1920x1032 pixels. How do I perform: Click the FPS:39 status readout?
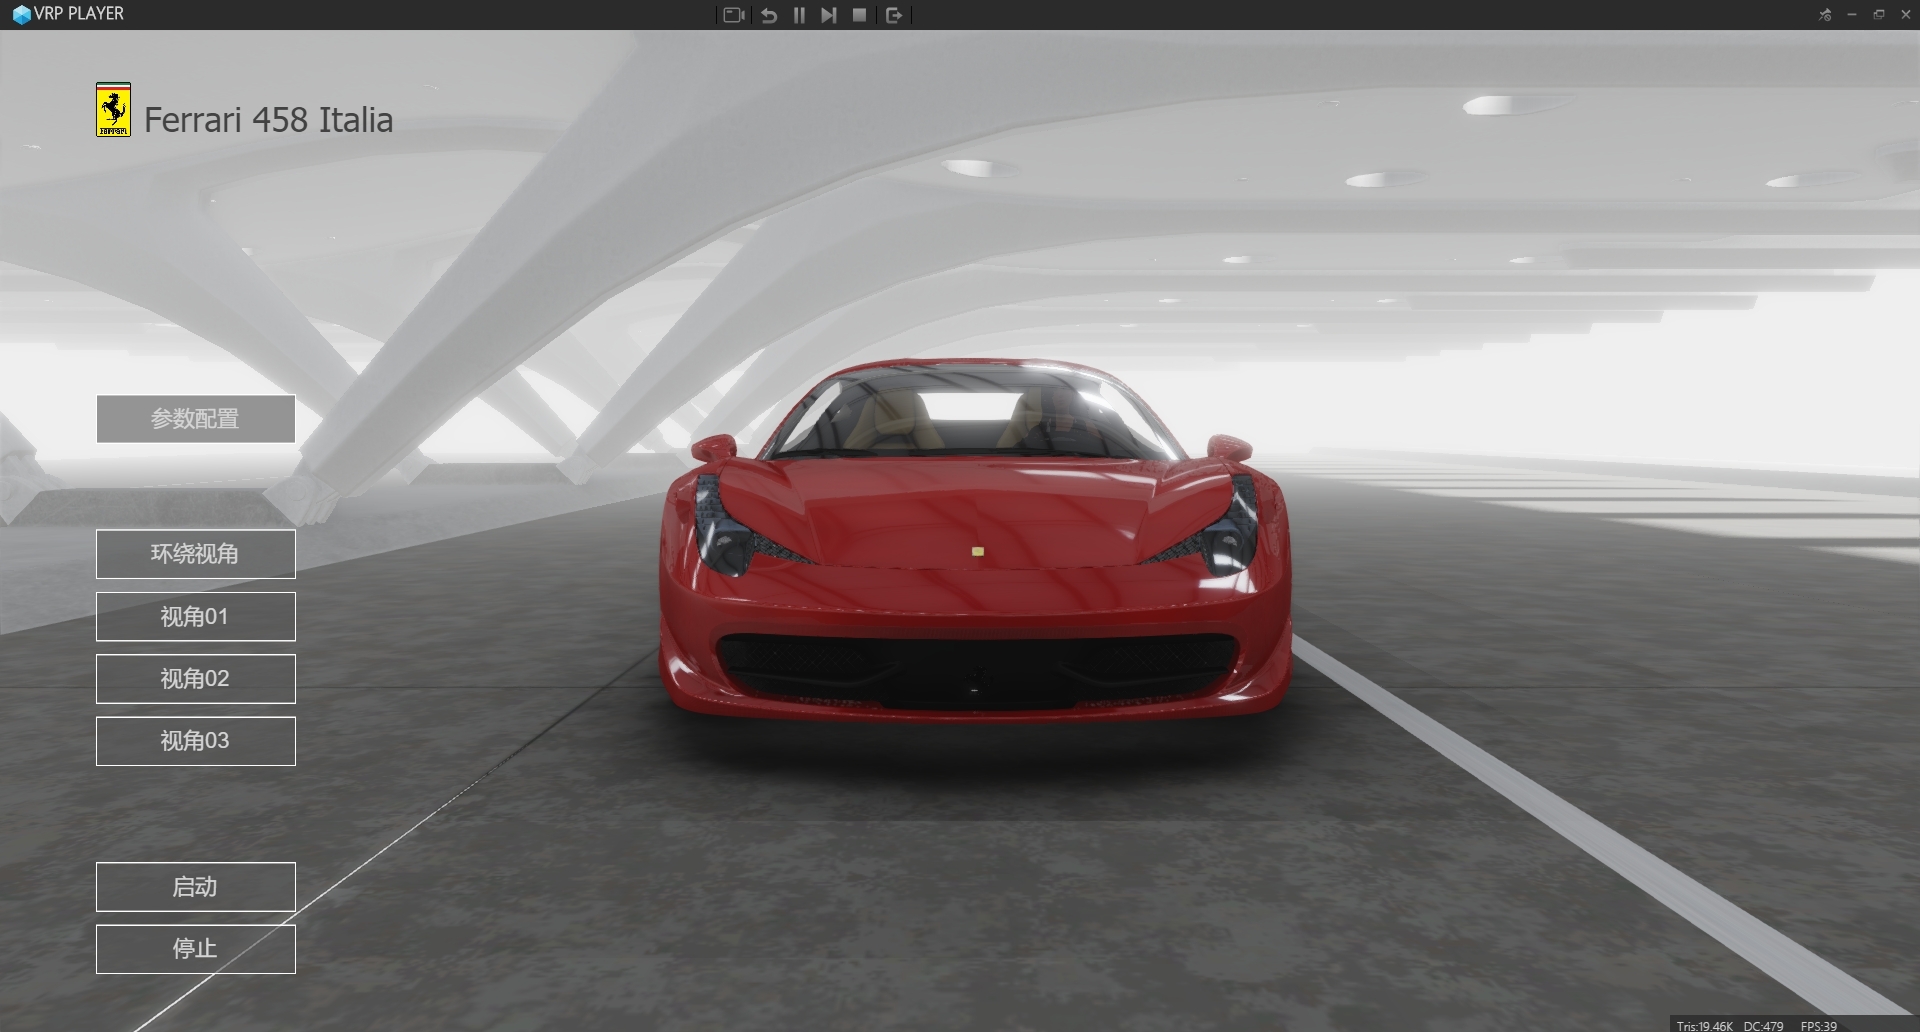coord(1818,1025)
